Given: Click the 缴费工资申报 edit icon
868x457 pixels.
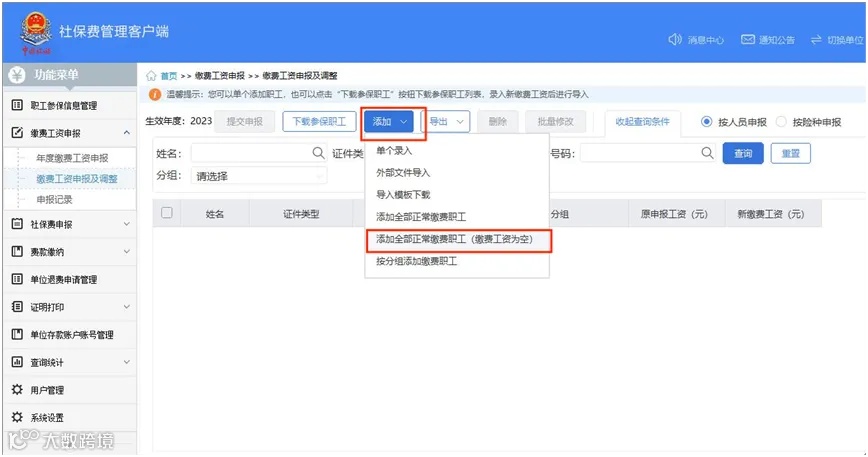Looking at the screenshot, I should point(17,133).
